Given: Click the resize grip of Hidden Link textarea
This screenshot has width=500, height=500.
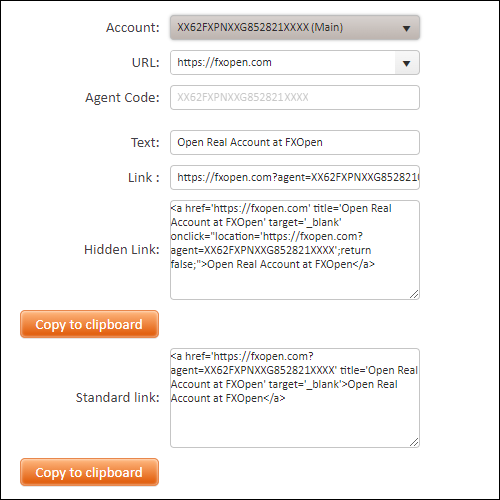Looking at the screenshot, I should (x=414, y=294).
